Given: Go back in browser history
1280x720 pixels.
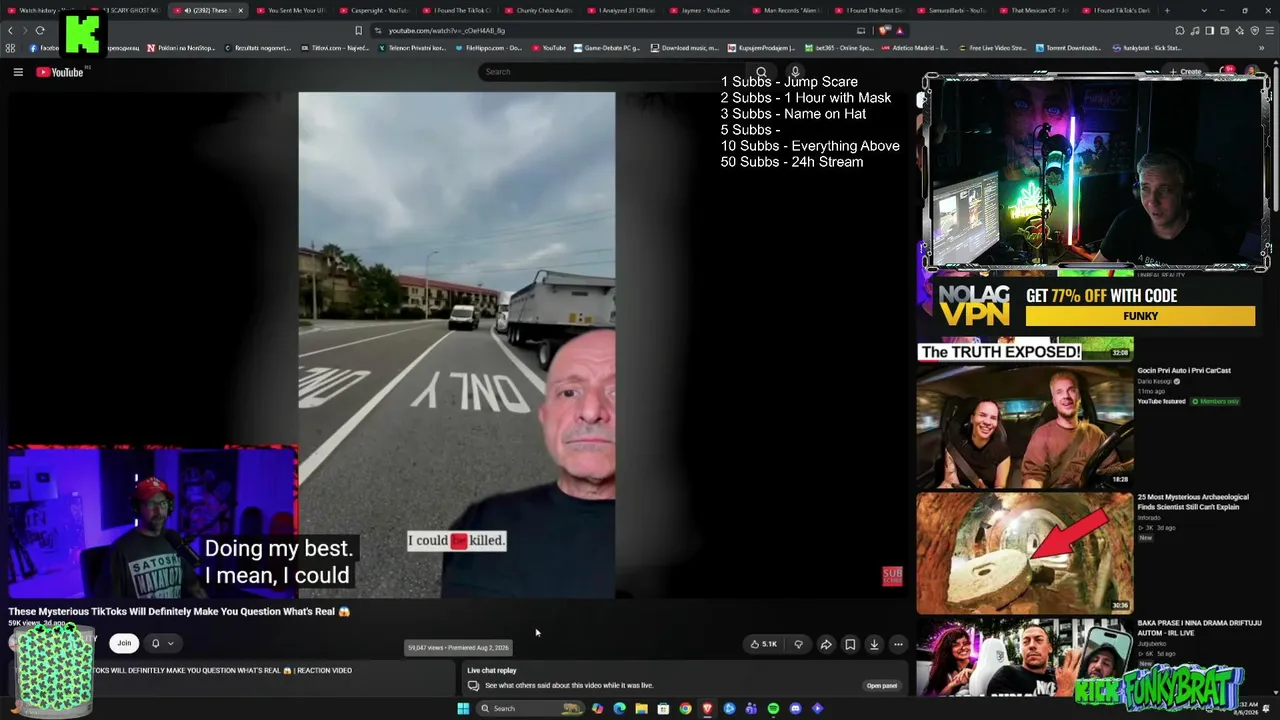Looking at the screenshot, I should tap(10, 30).
